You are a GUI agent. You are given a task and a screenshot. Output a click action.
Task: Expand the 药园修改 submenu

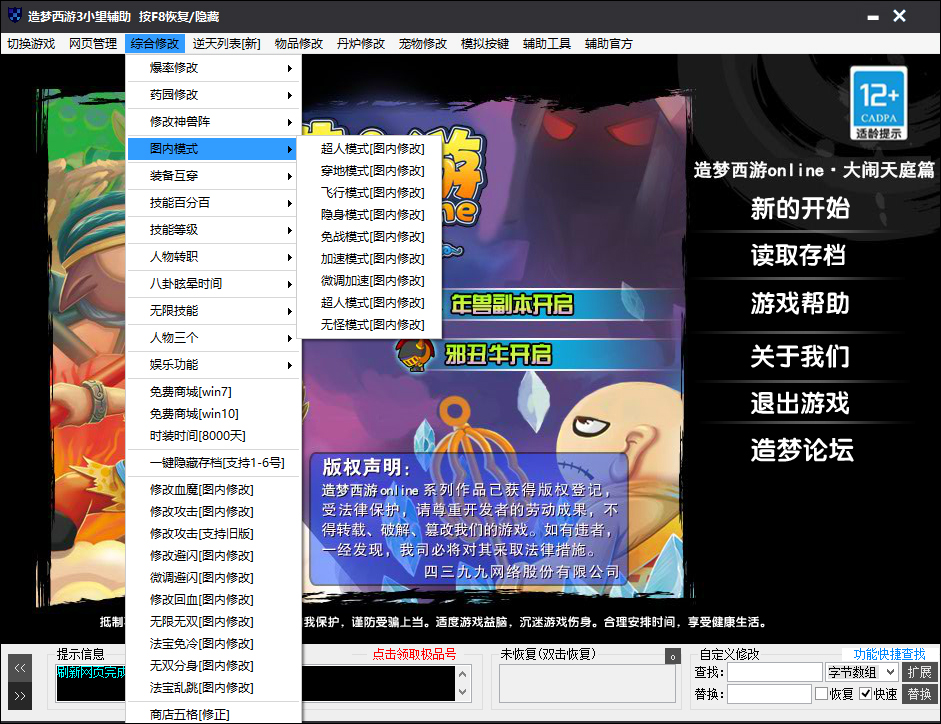tap(213, 95)
